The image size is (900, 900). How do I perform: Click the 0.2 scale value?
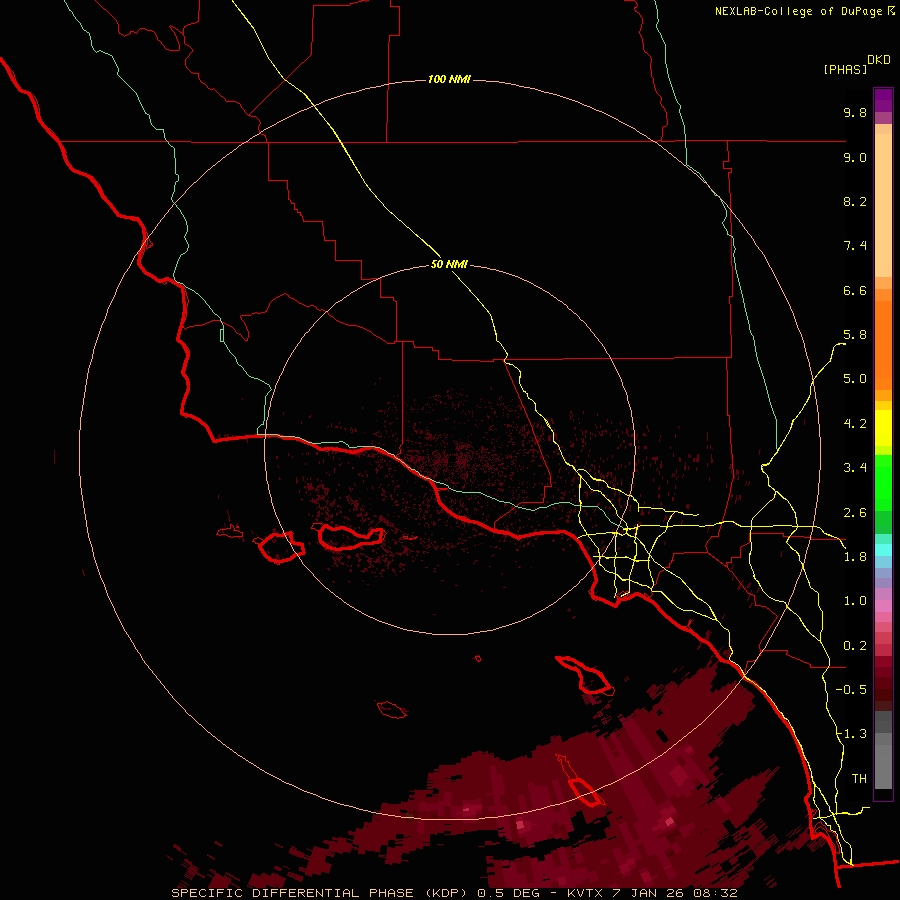(855, 646)
